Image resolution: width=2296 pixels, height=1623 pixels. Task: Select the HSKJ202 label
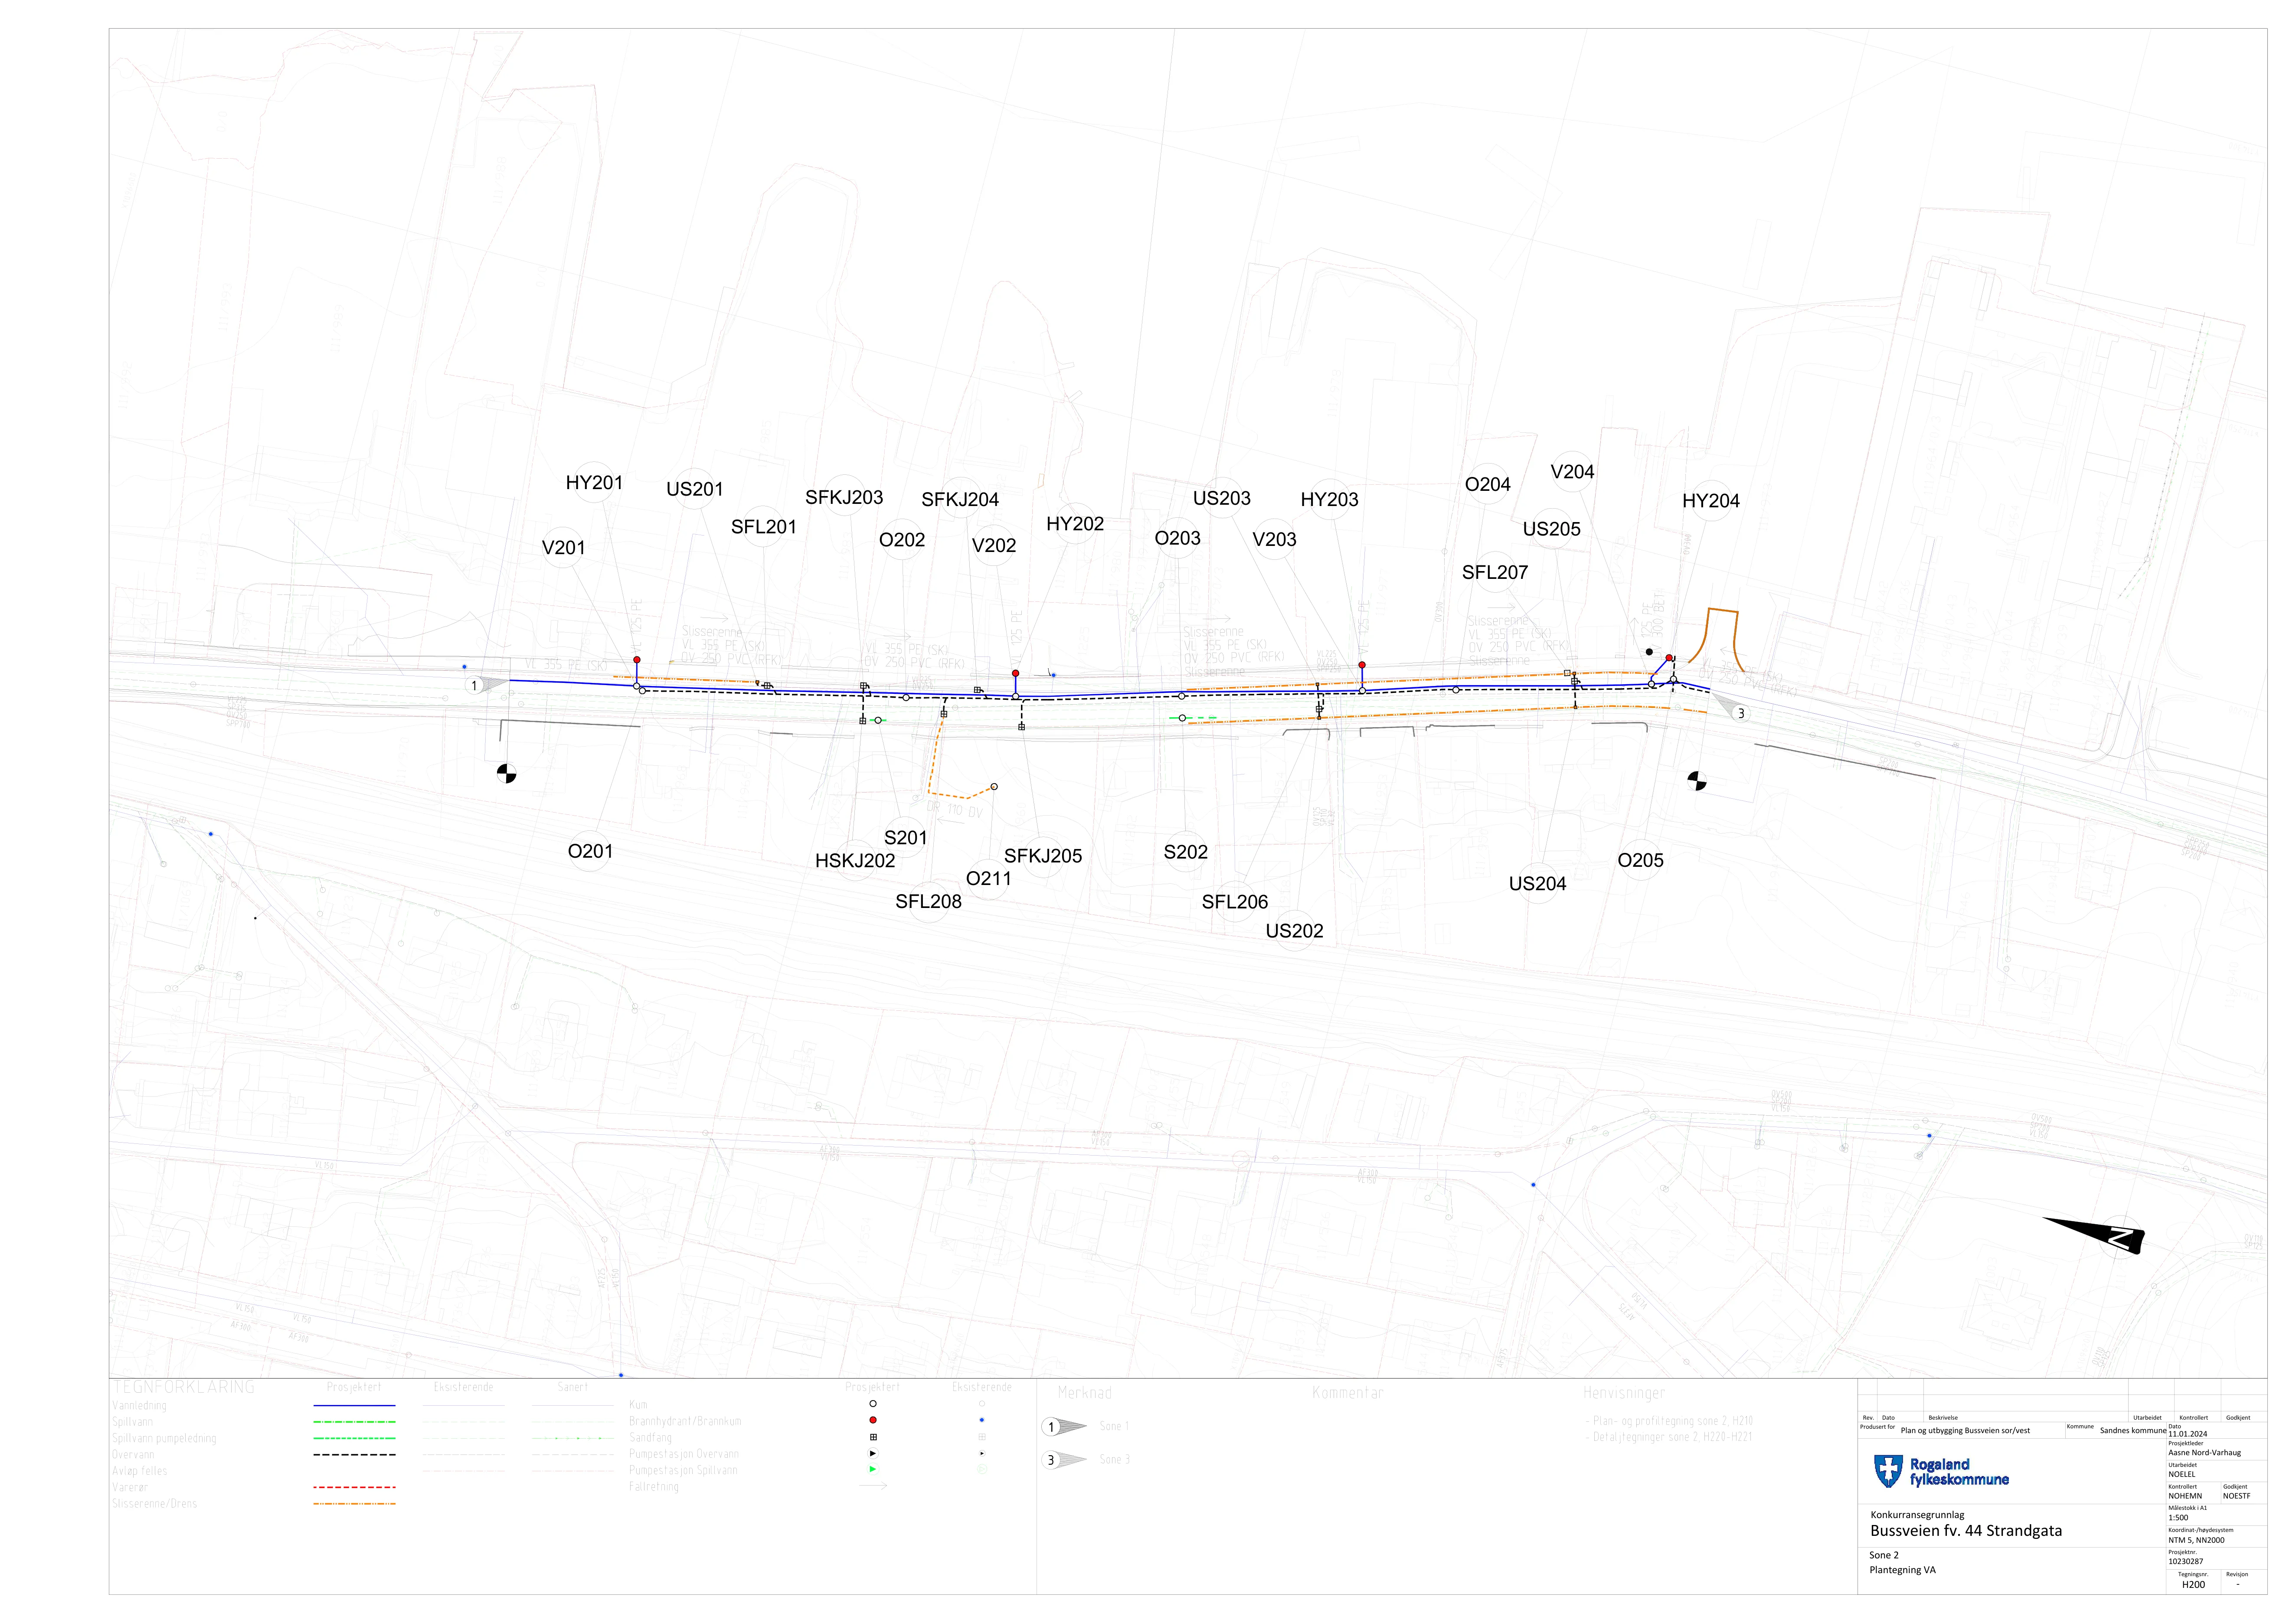coord(855,861)
